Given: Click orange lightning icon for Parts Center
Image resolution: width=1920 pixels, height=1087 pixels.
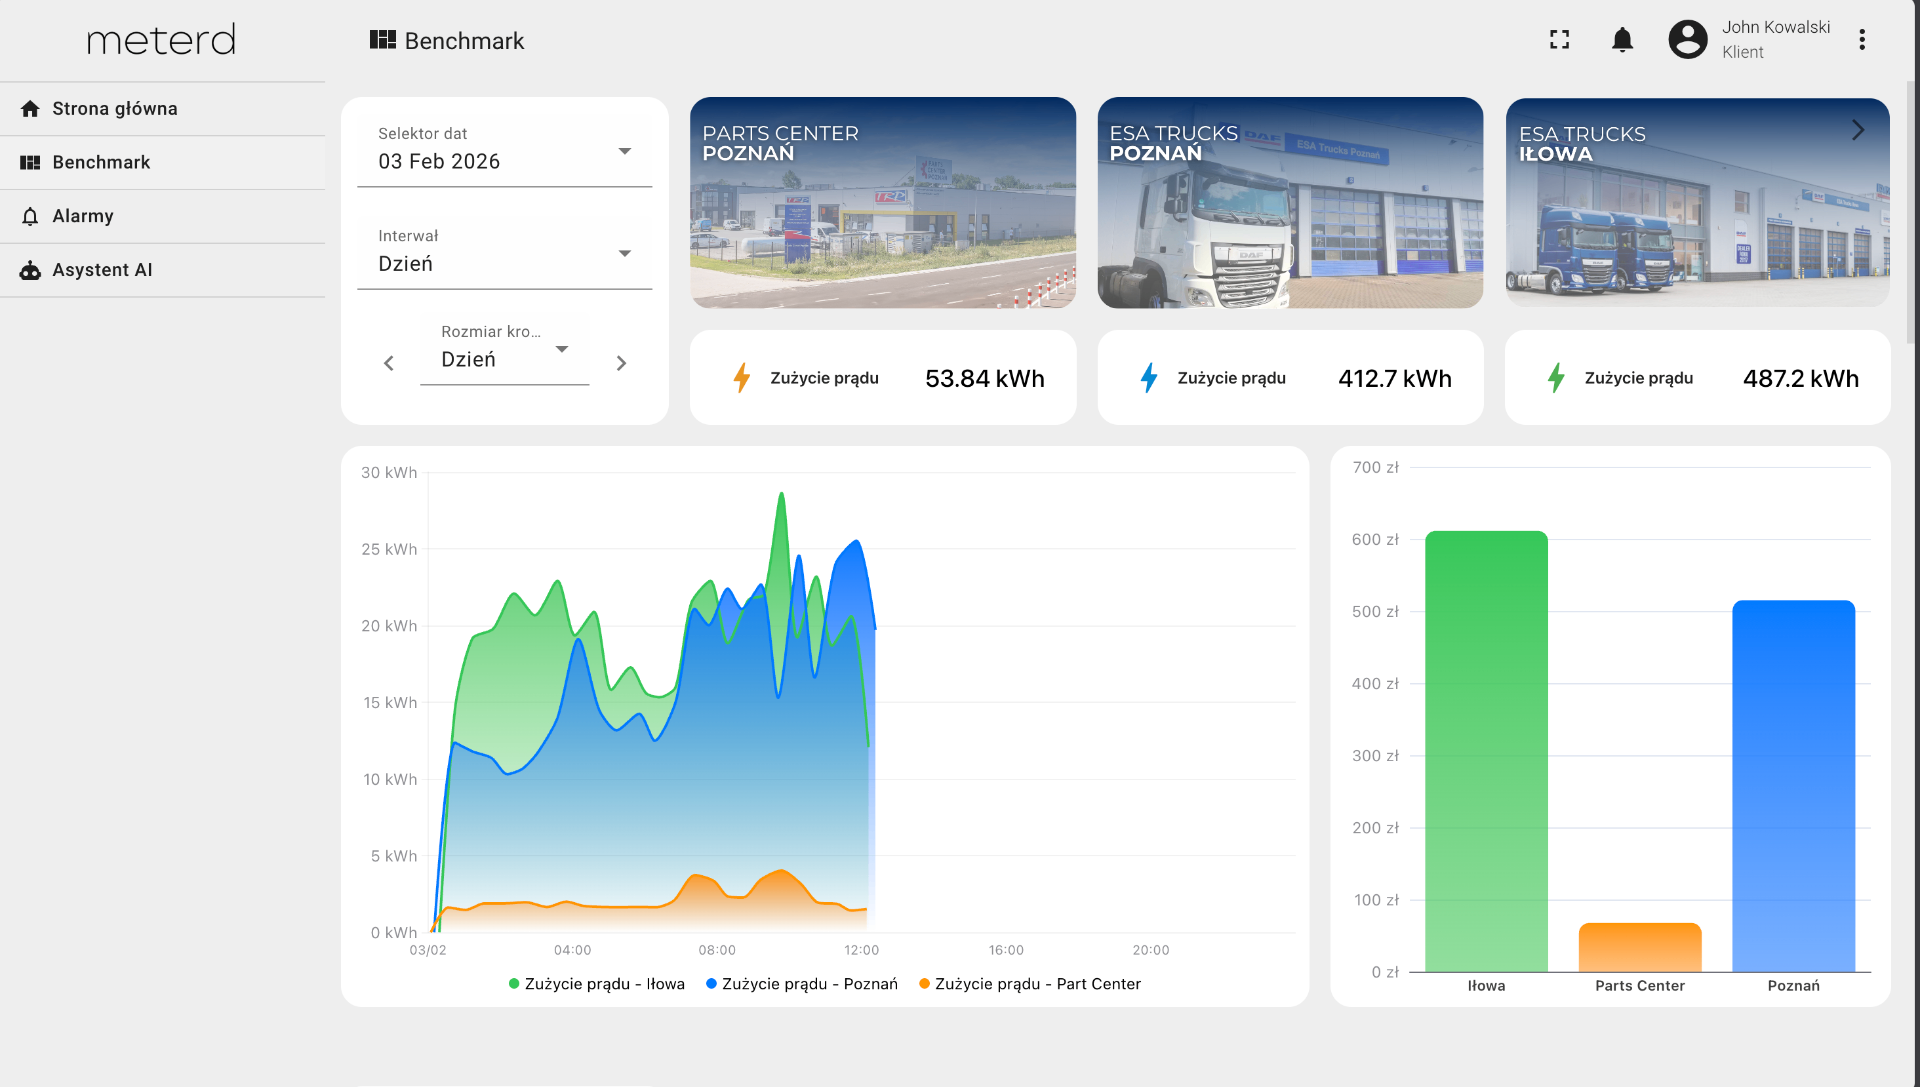Looking at the screenshot, I should coord(742,378).
